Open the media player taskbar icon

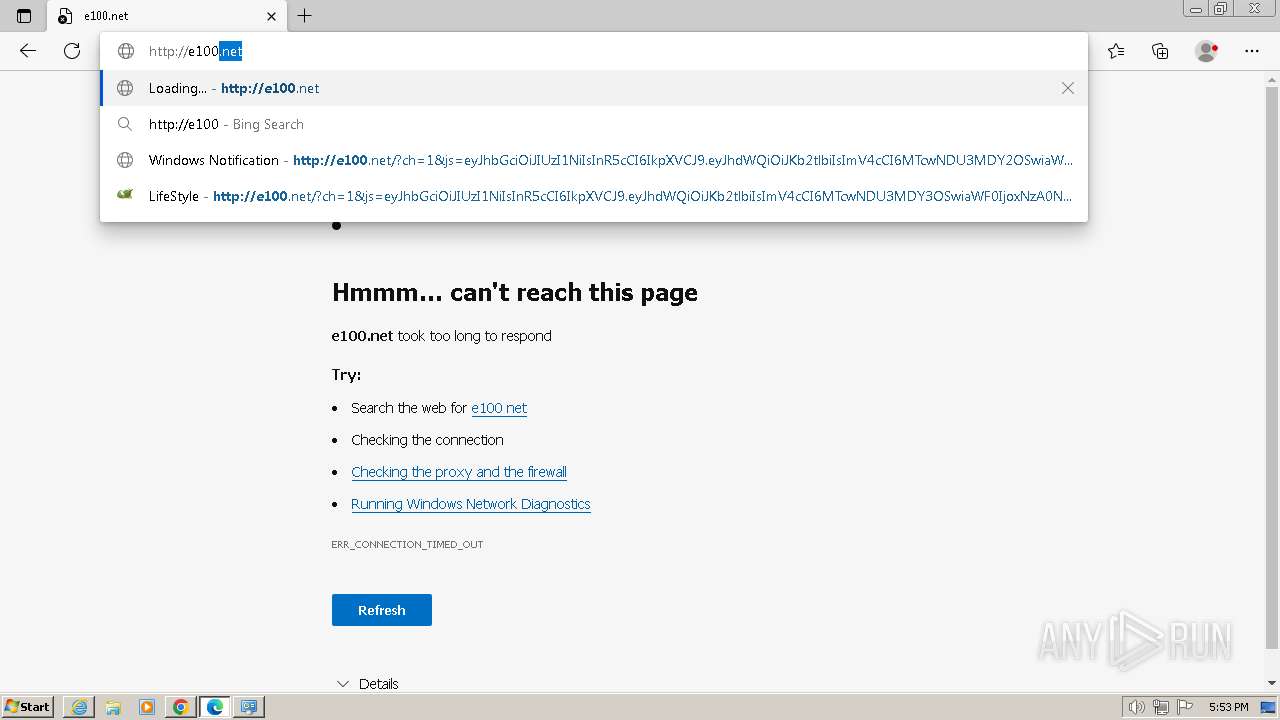point(147,707)
